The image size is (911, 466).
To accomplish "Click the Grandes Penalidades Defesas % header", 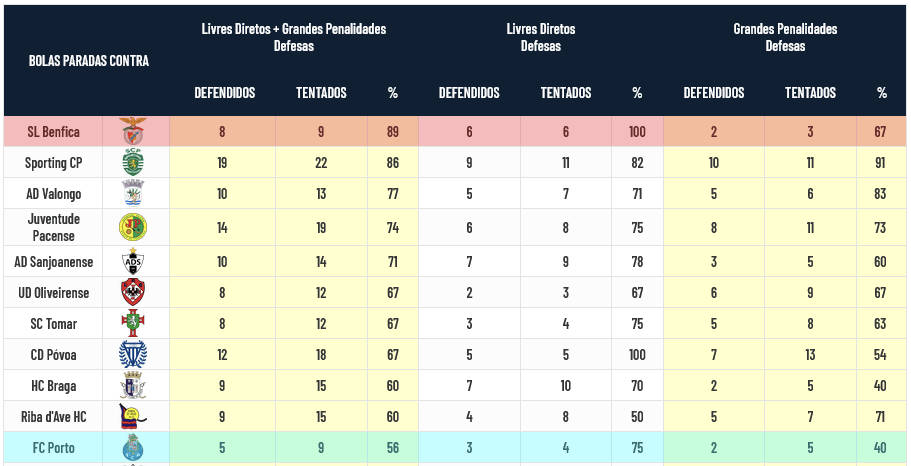I will coord(882,93).
